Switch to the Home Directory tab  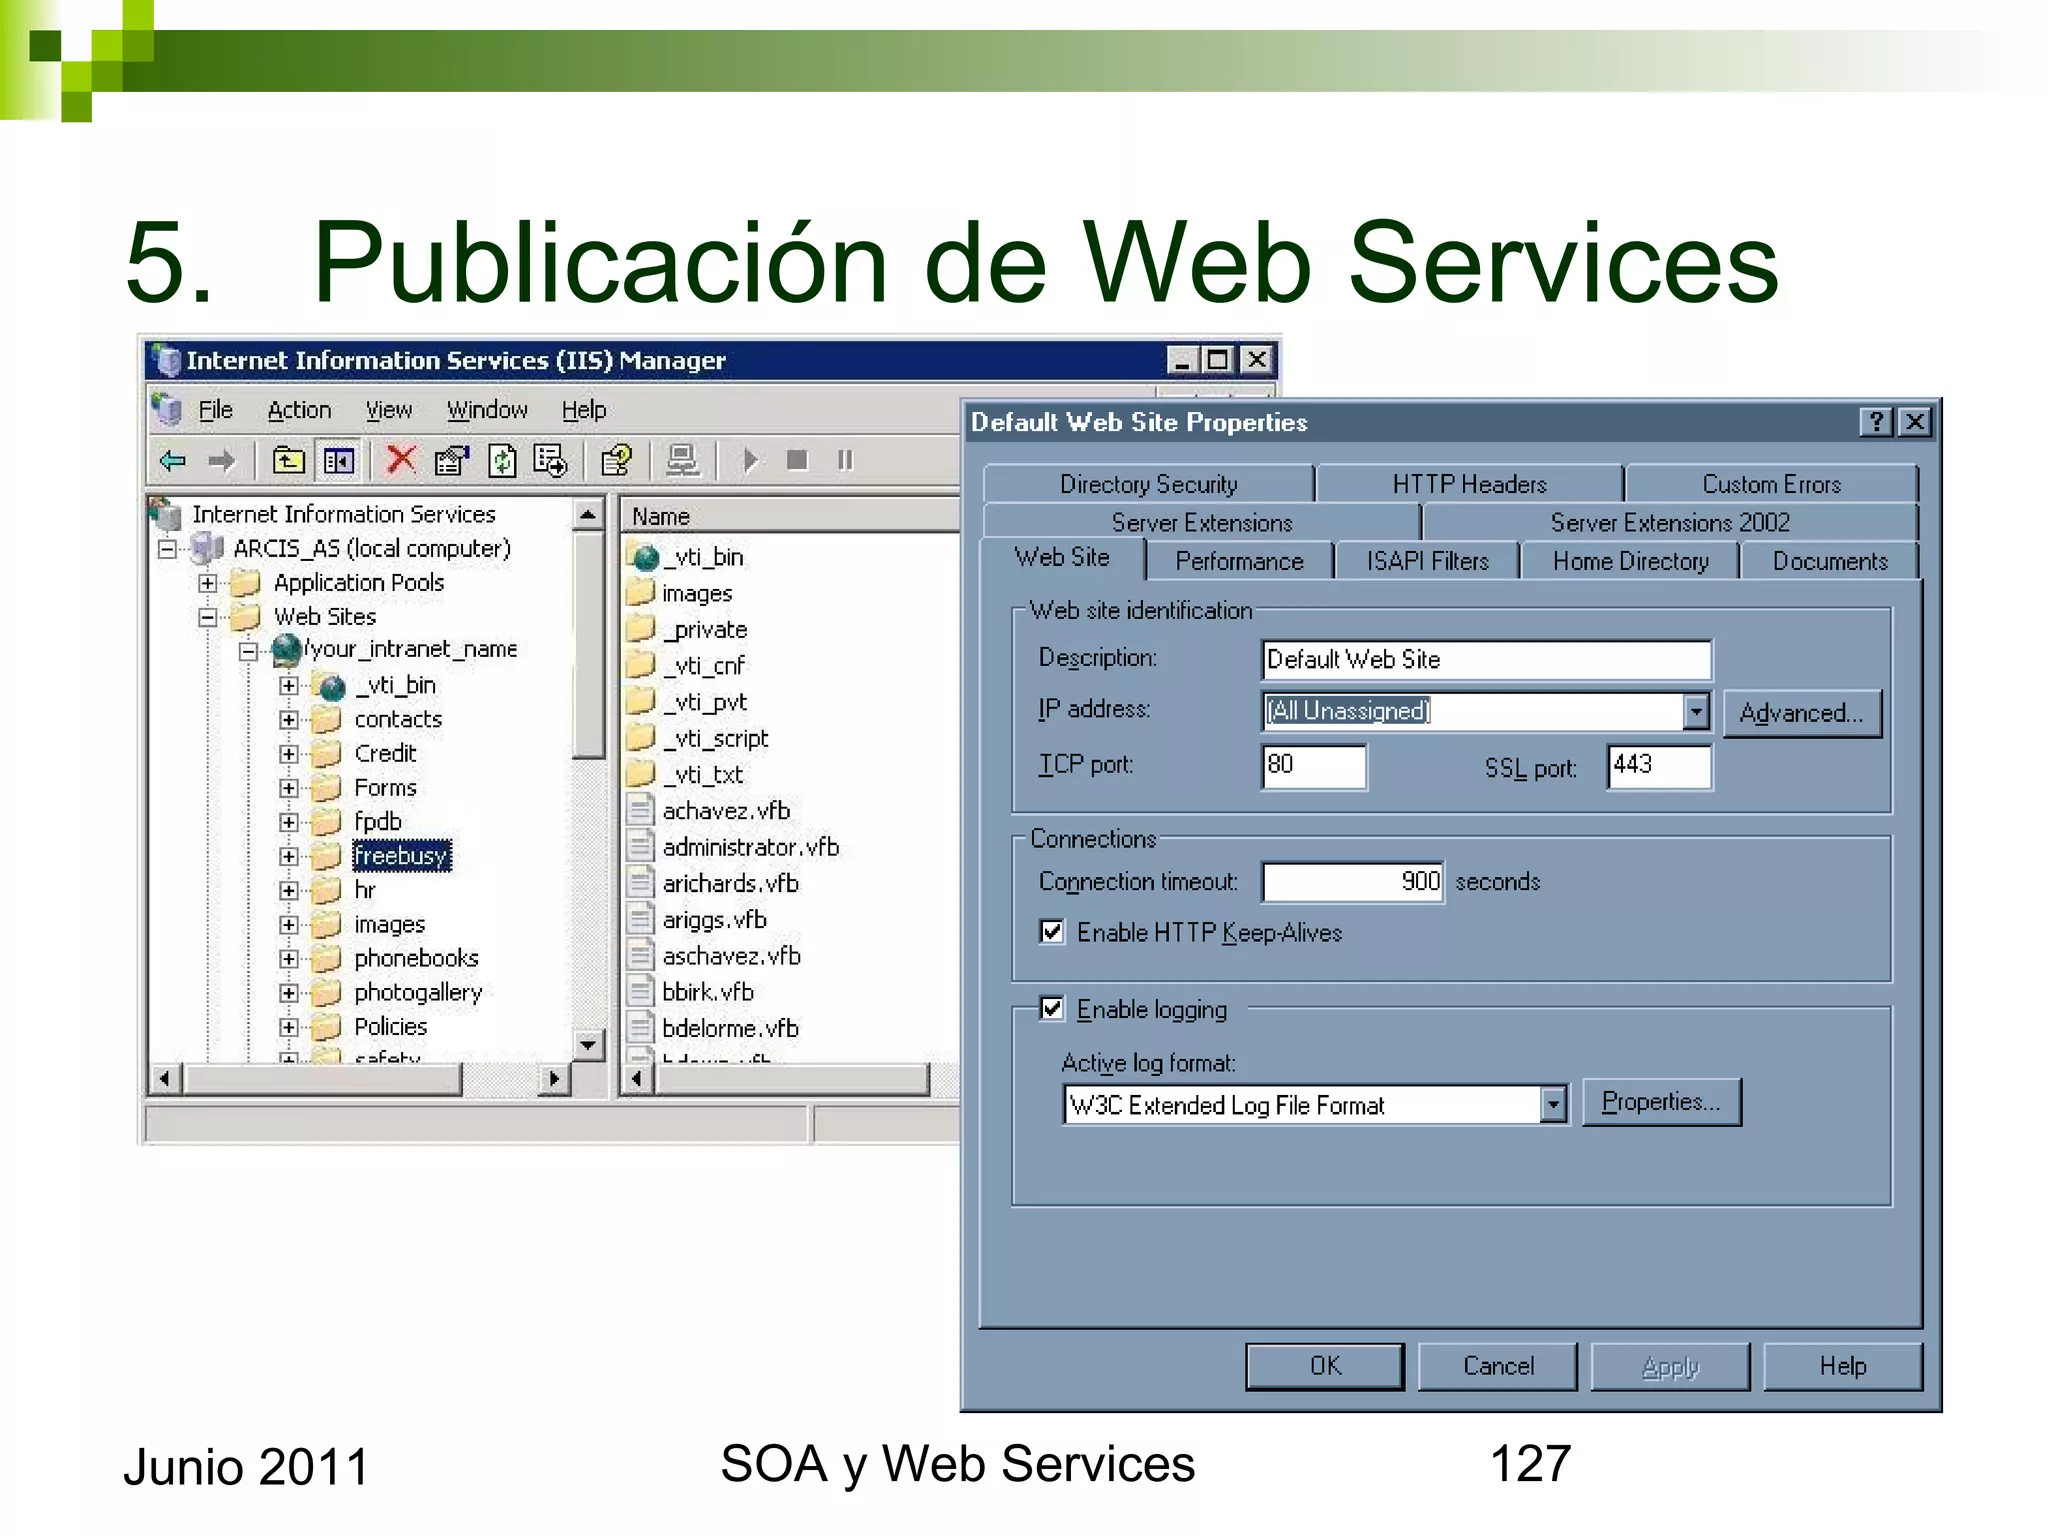(1630, 561)
